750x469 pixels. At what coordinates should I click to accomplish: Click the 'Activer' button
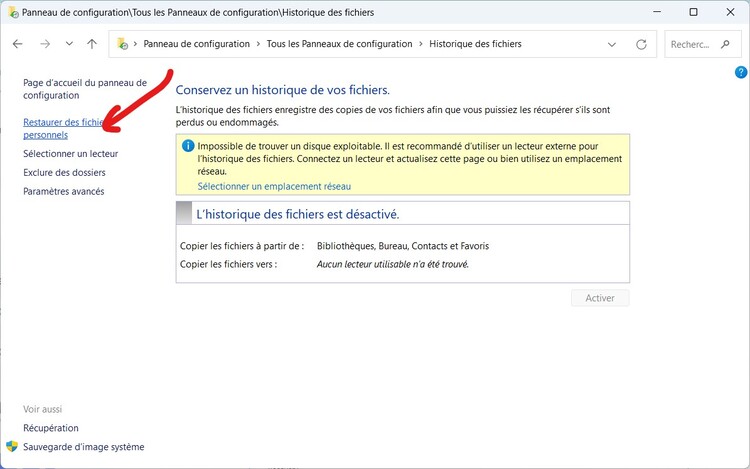click(600, 298)
